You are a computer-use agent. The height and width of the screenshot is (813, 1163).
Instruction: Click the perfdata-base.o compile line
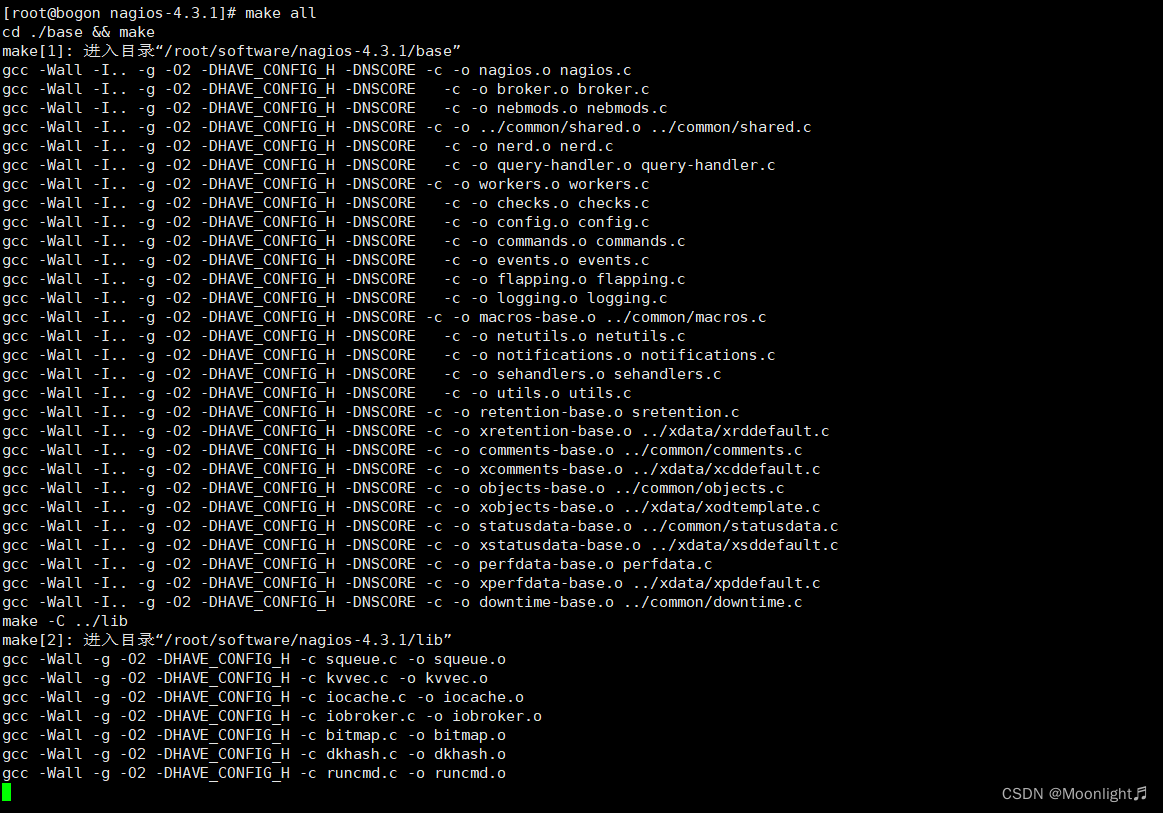(357, 564)
